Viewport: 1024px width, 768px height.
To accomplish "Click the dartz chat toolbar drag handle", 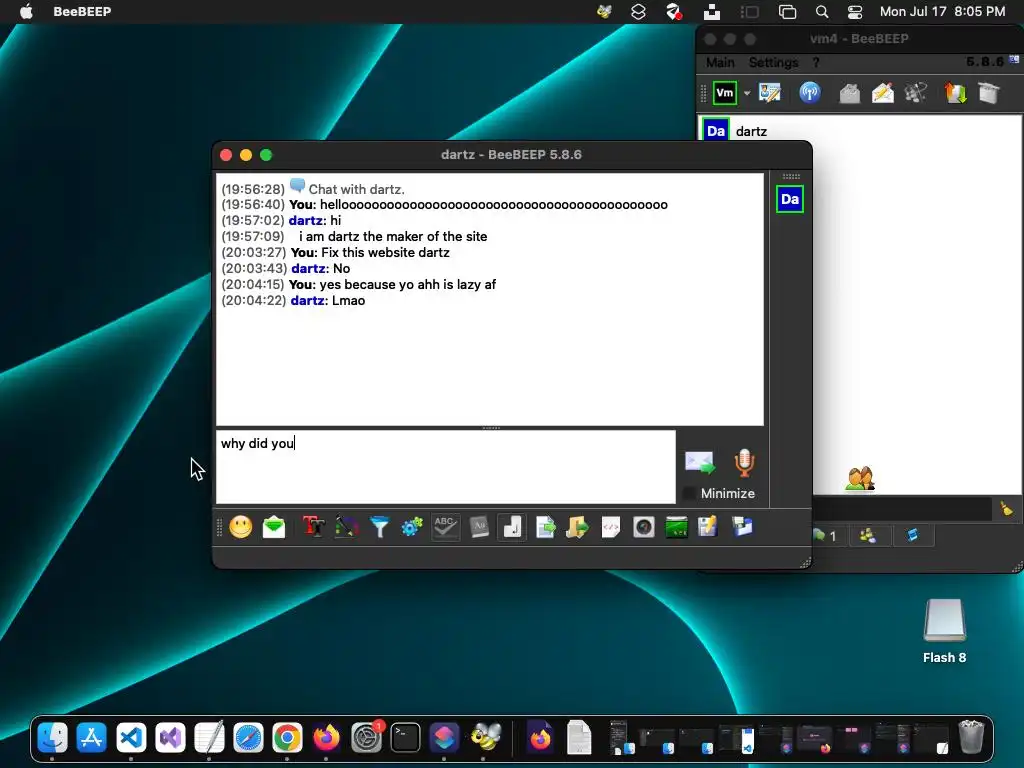I will point(219,527).
